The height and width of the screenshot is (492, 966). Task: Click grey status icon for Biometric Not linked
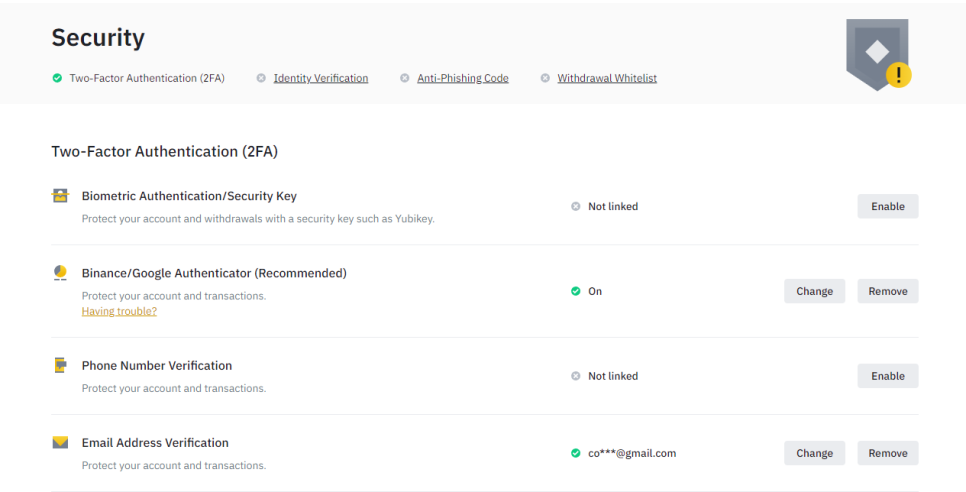click(575, 206)
